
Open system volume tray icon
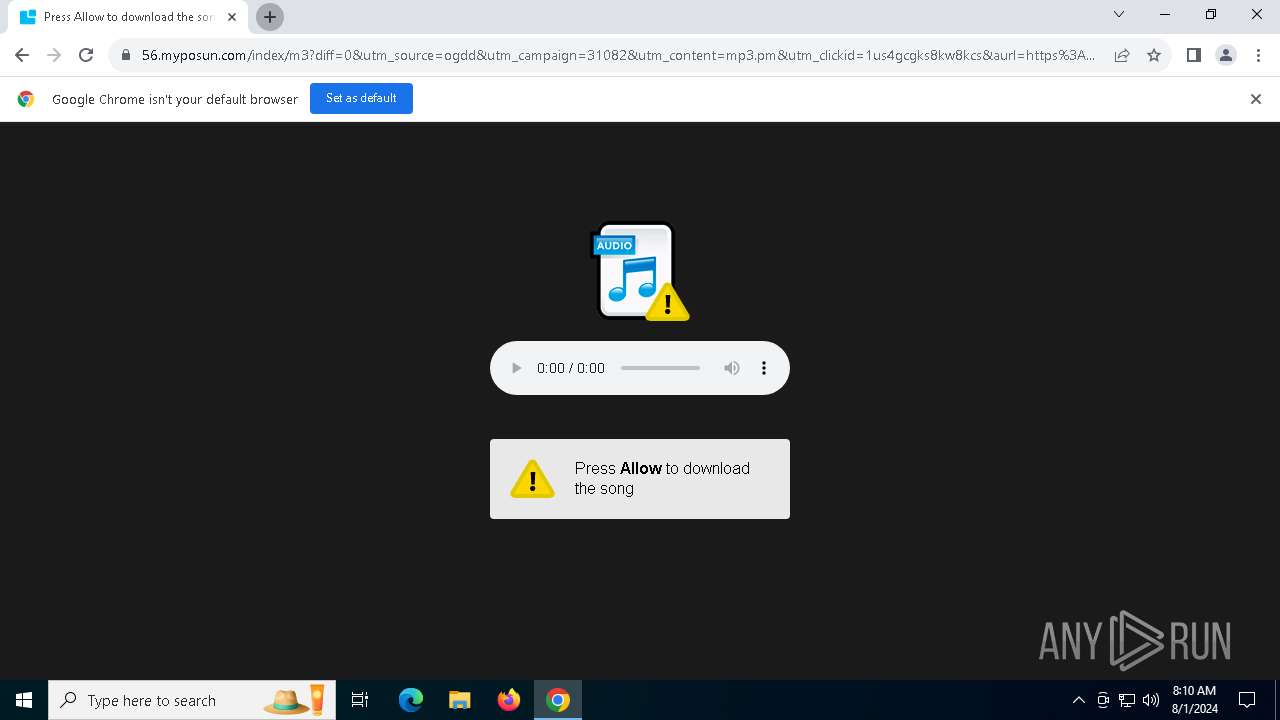point(1151,700)
